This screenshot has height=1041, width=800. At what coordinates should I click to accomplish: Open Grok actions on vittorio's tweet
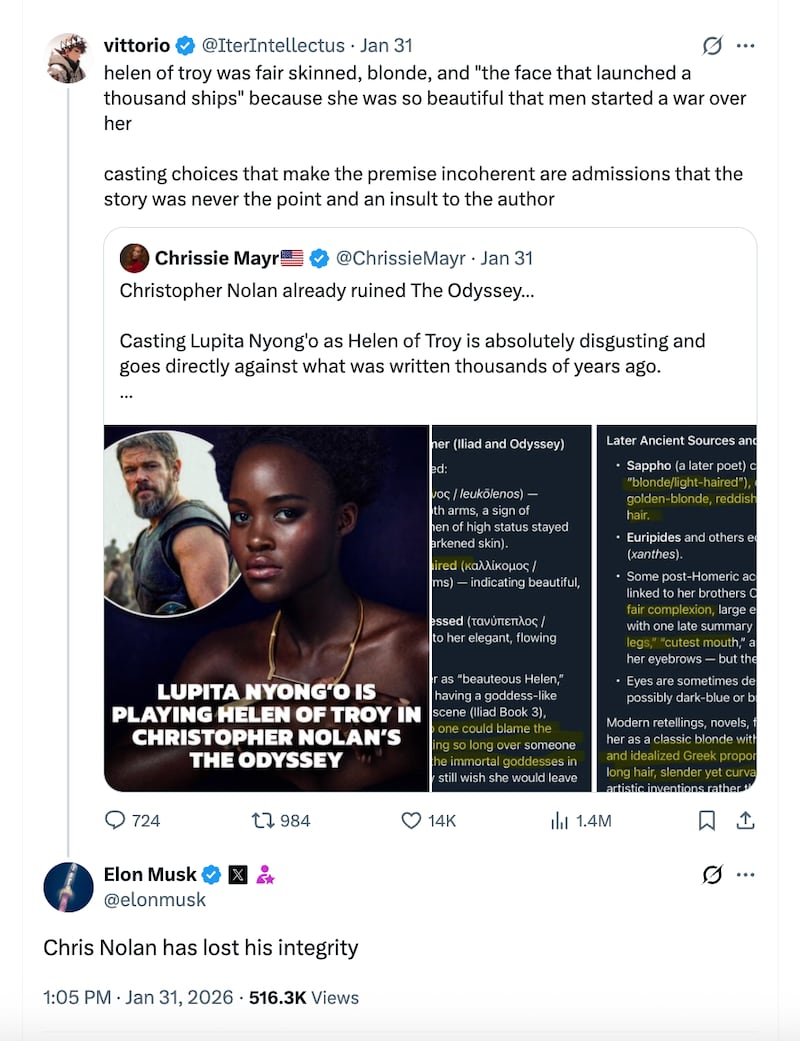[x=711, y=46]
